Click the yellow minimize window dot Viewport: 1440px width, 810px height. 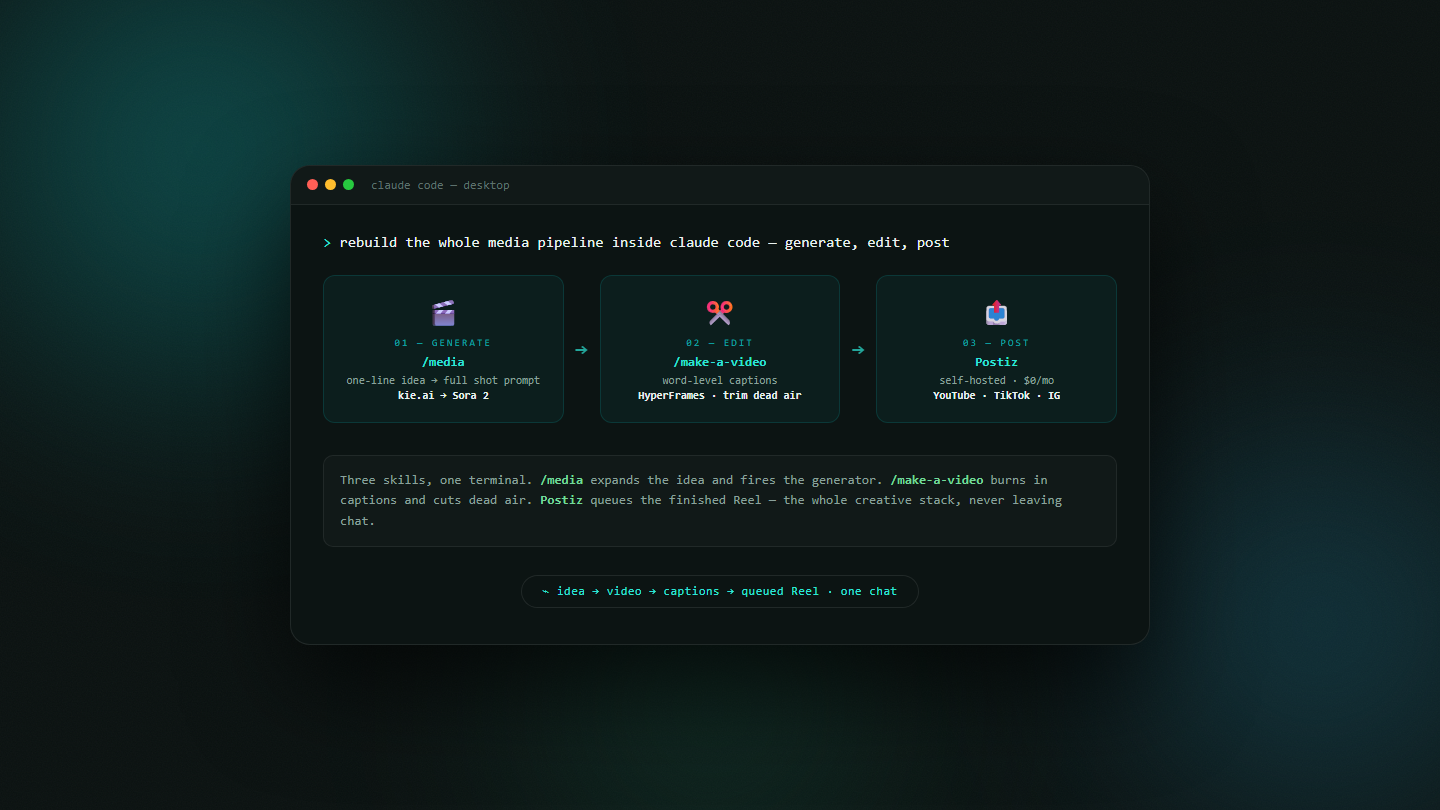331,185
